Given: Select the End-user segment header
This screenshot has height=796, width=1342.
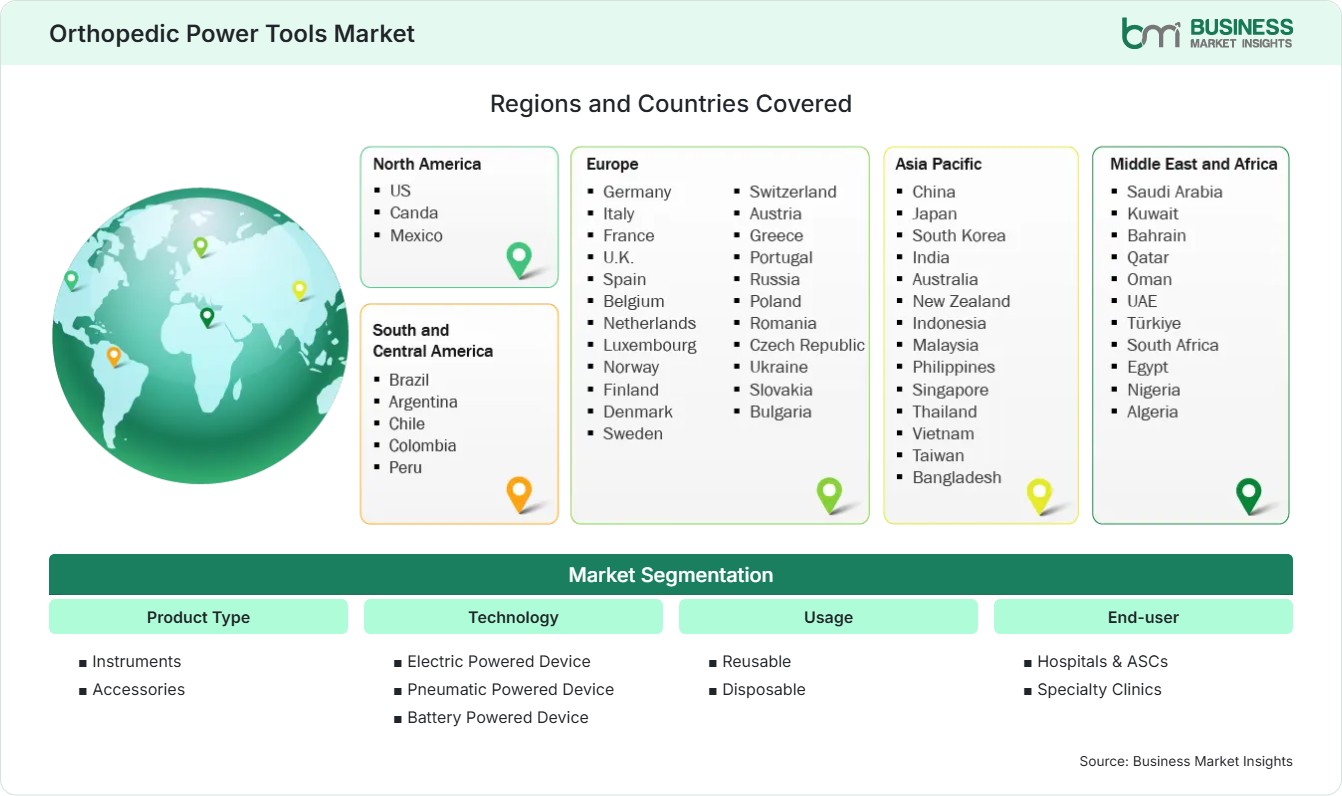Looking at the screenshot, I should [1143, 617].
